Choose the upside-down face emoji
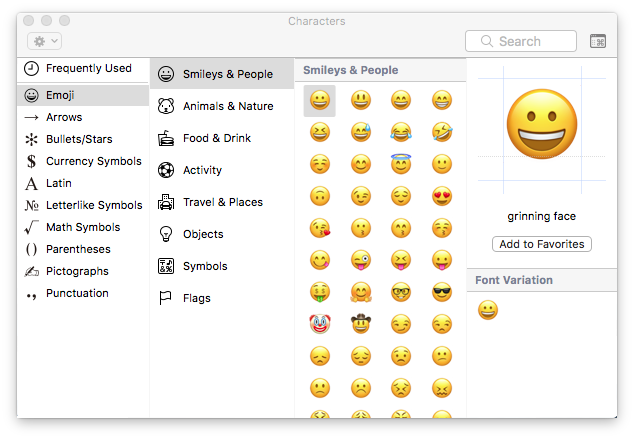The image size is (634, 439). [320, 196]
